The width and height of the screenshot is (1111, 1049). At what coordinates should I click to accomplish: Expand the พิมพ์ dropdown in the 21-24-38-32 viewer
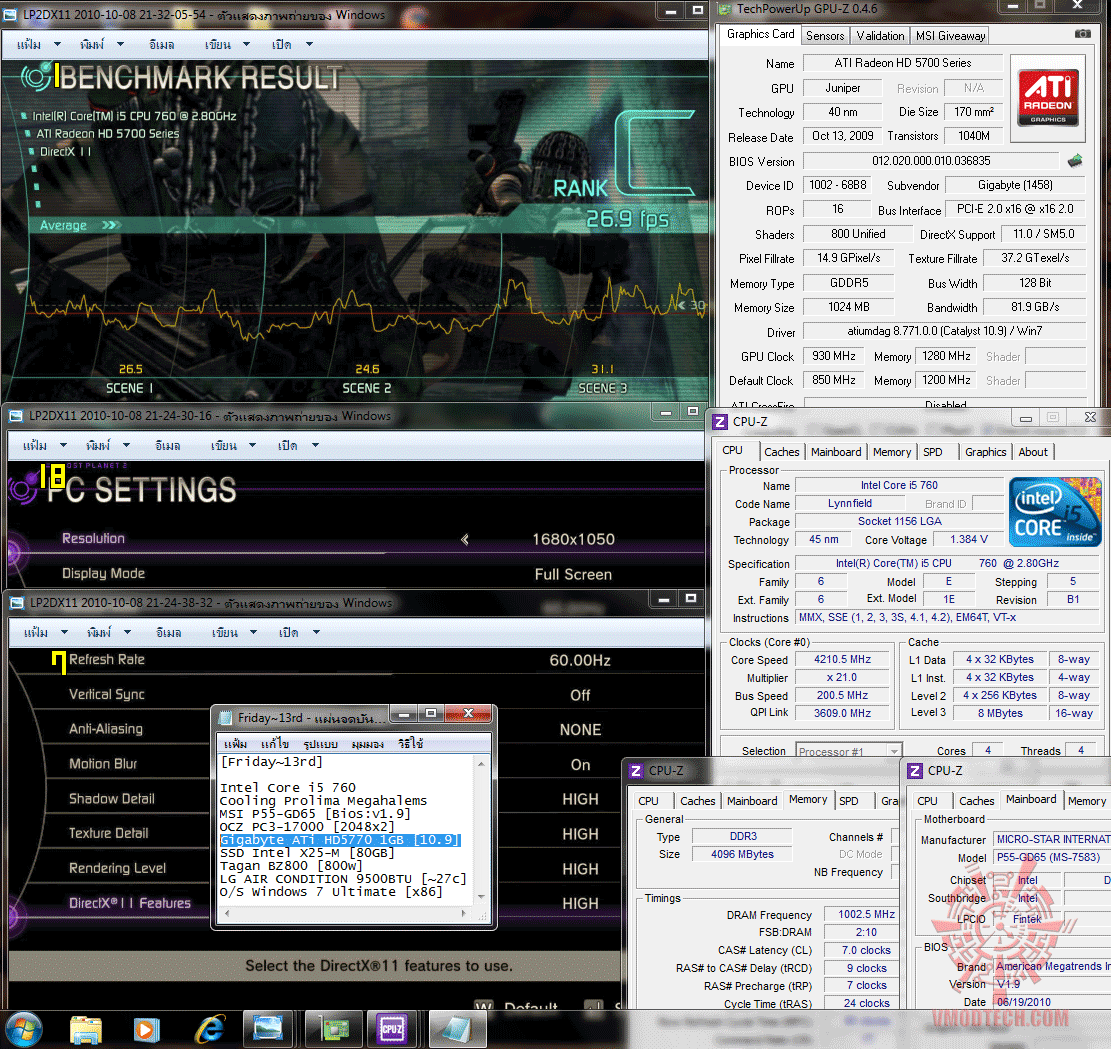point(128,632)
